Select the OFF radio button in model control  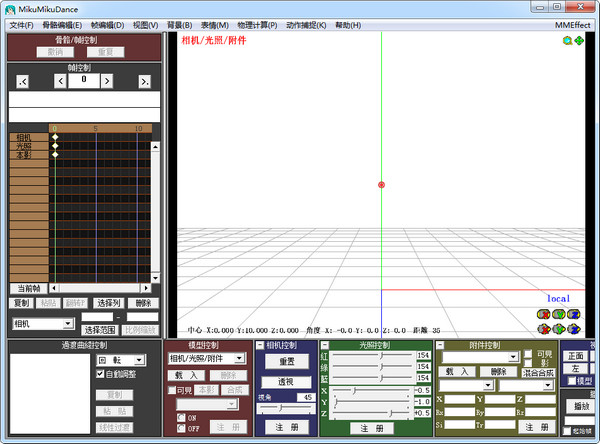coord(180,427)
